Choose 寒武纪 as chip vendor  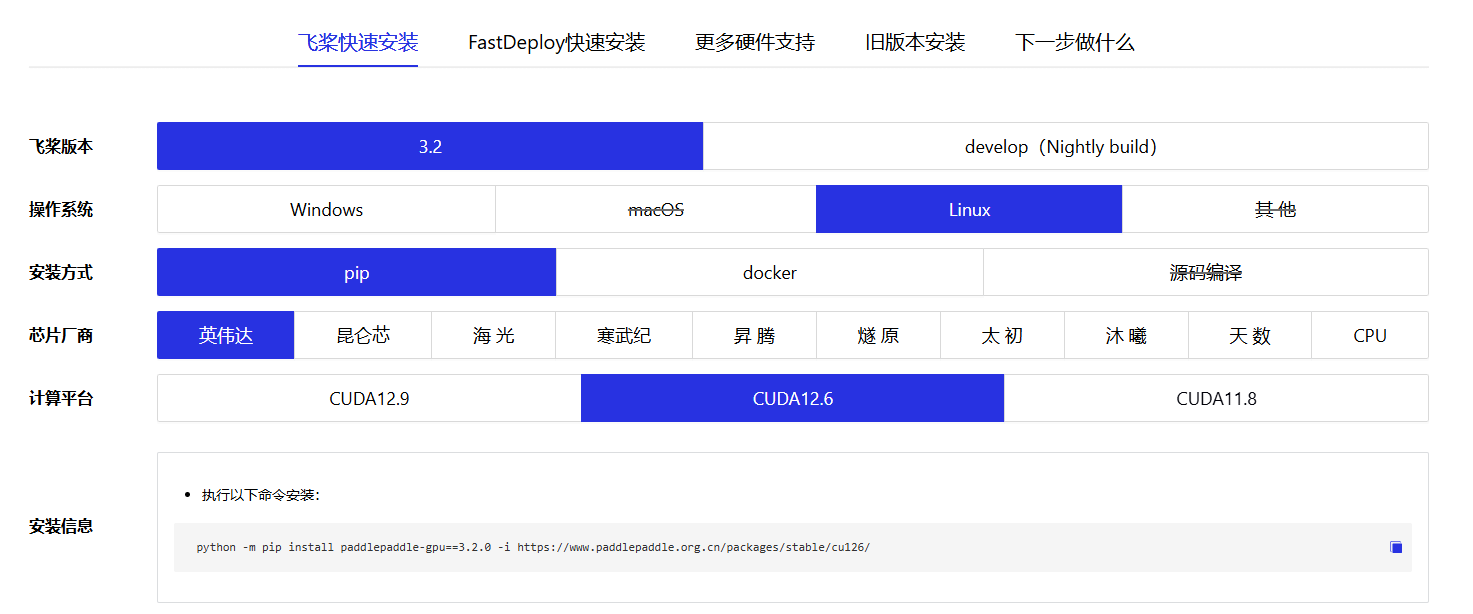point(624,335)
